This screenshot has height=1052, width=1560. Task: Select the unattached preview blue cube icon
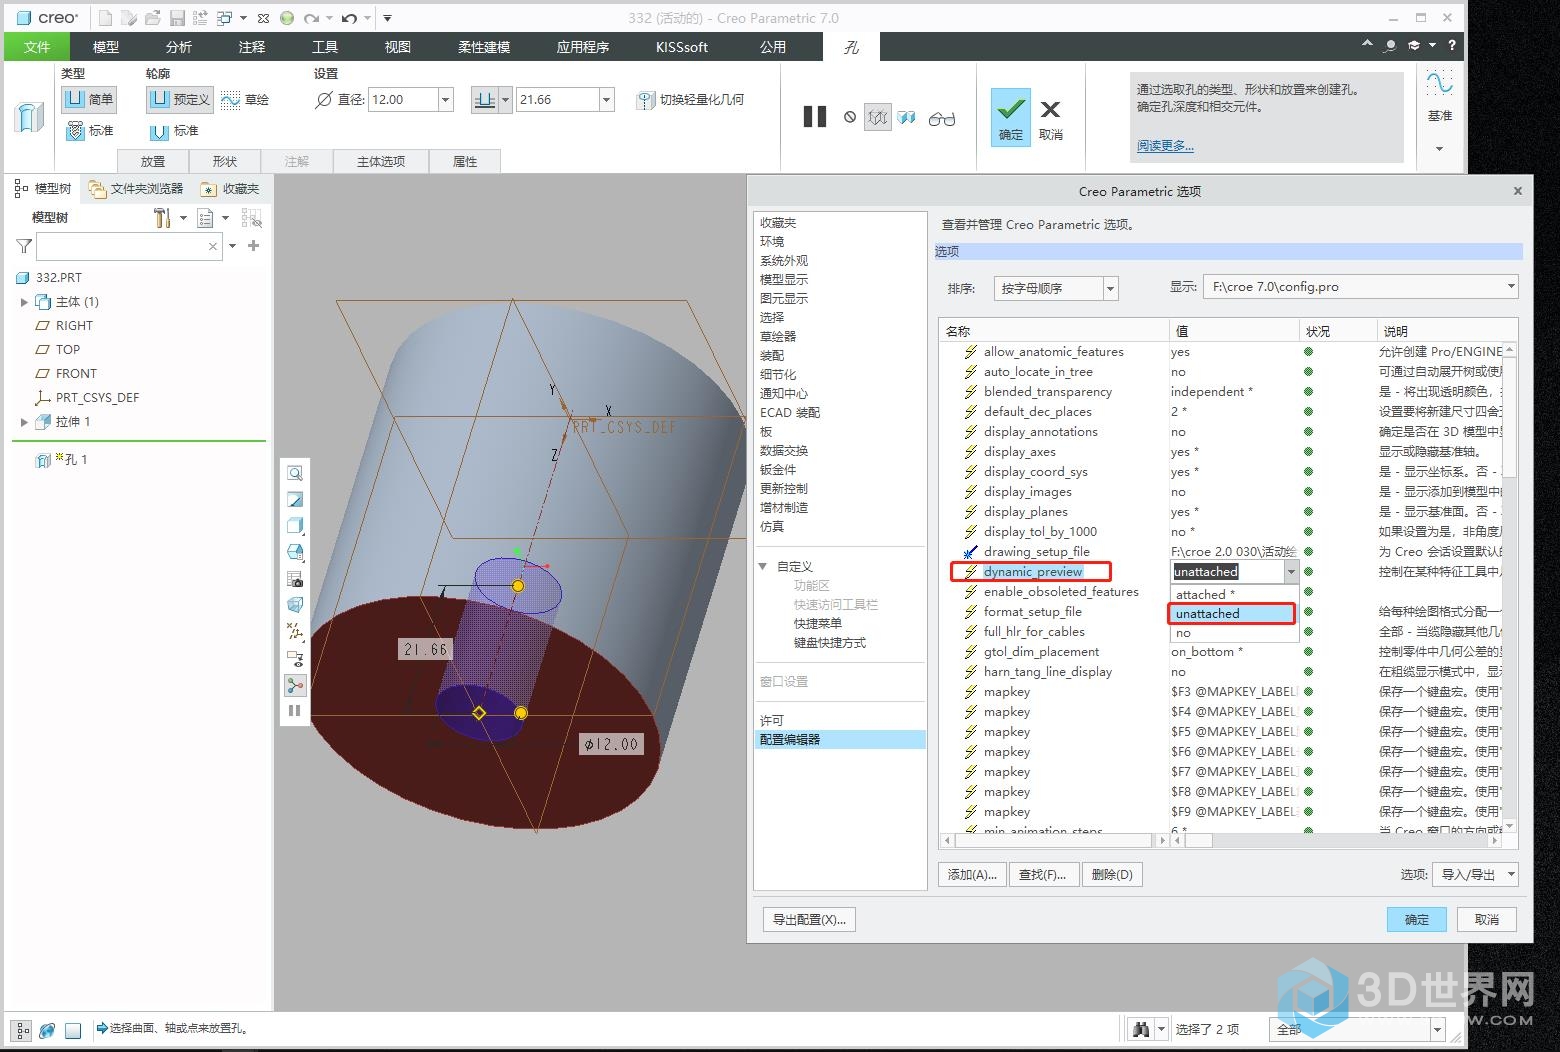(907, 117)
